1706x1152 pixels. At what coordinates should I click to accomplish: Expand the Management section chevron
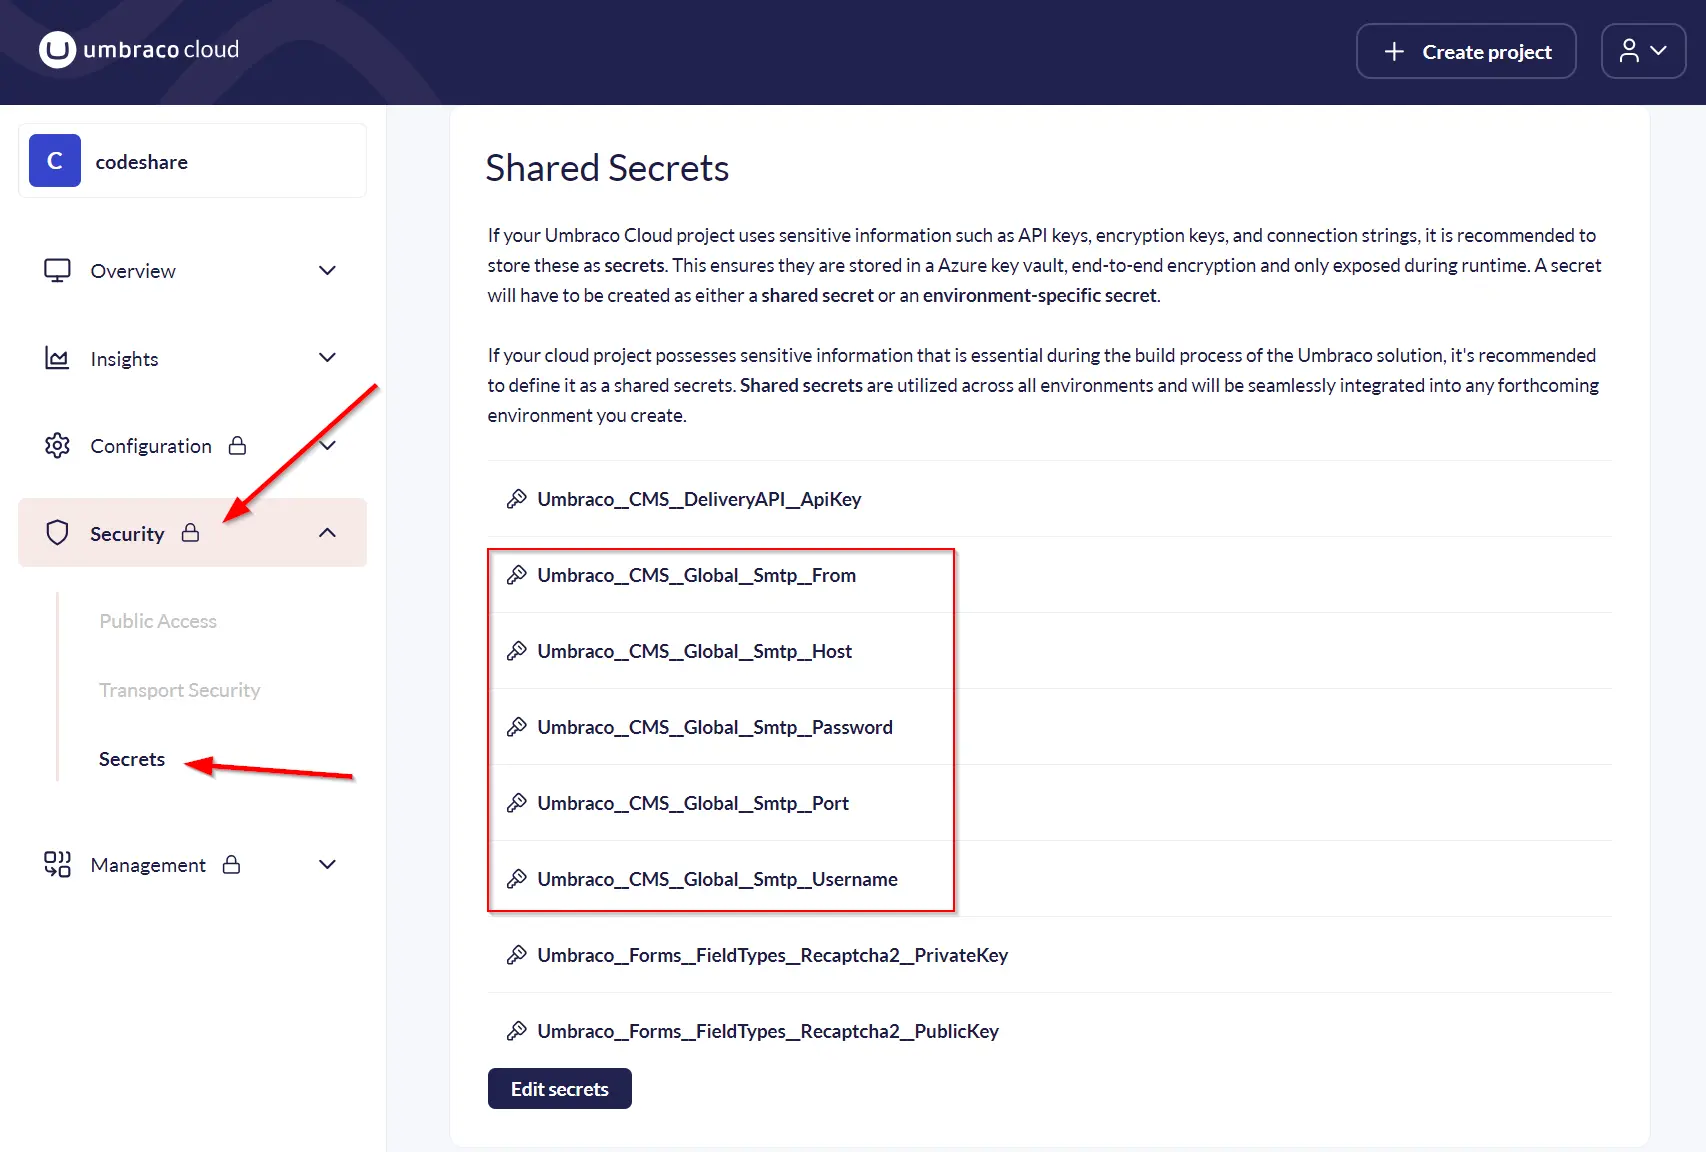tap(327, 865)
